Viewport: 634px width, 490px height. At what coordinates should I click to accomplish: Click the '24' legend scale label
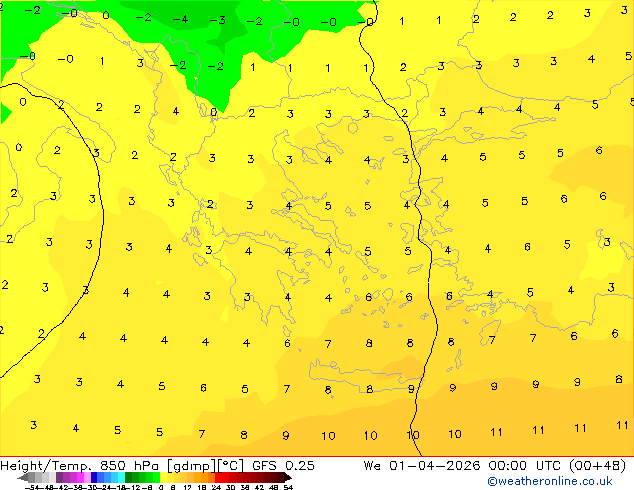click(216, 487)
